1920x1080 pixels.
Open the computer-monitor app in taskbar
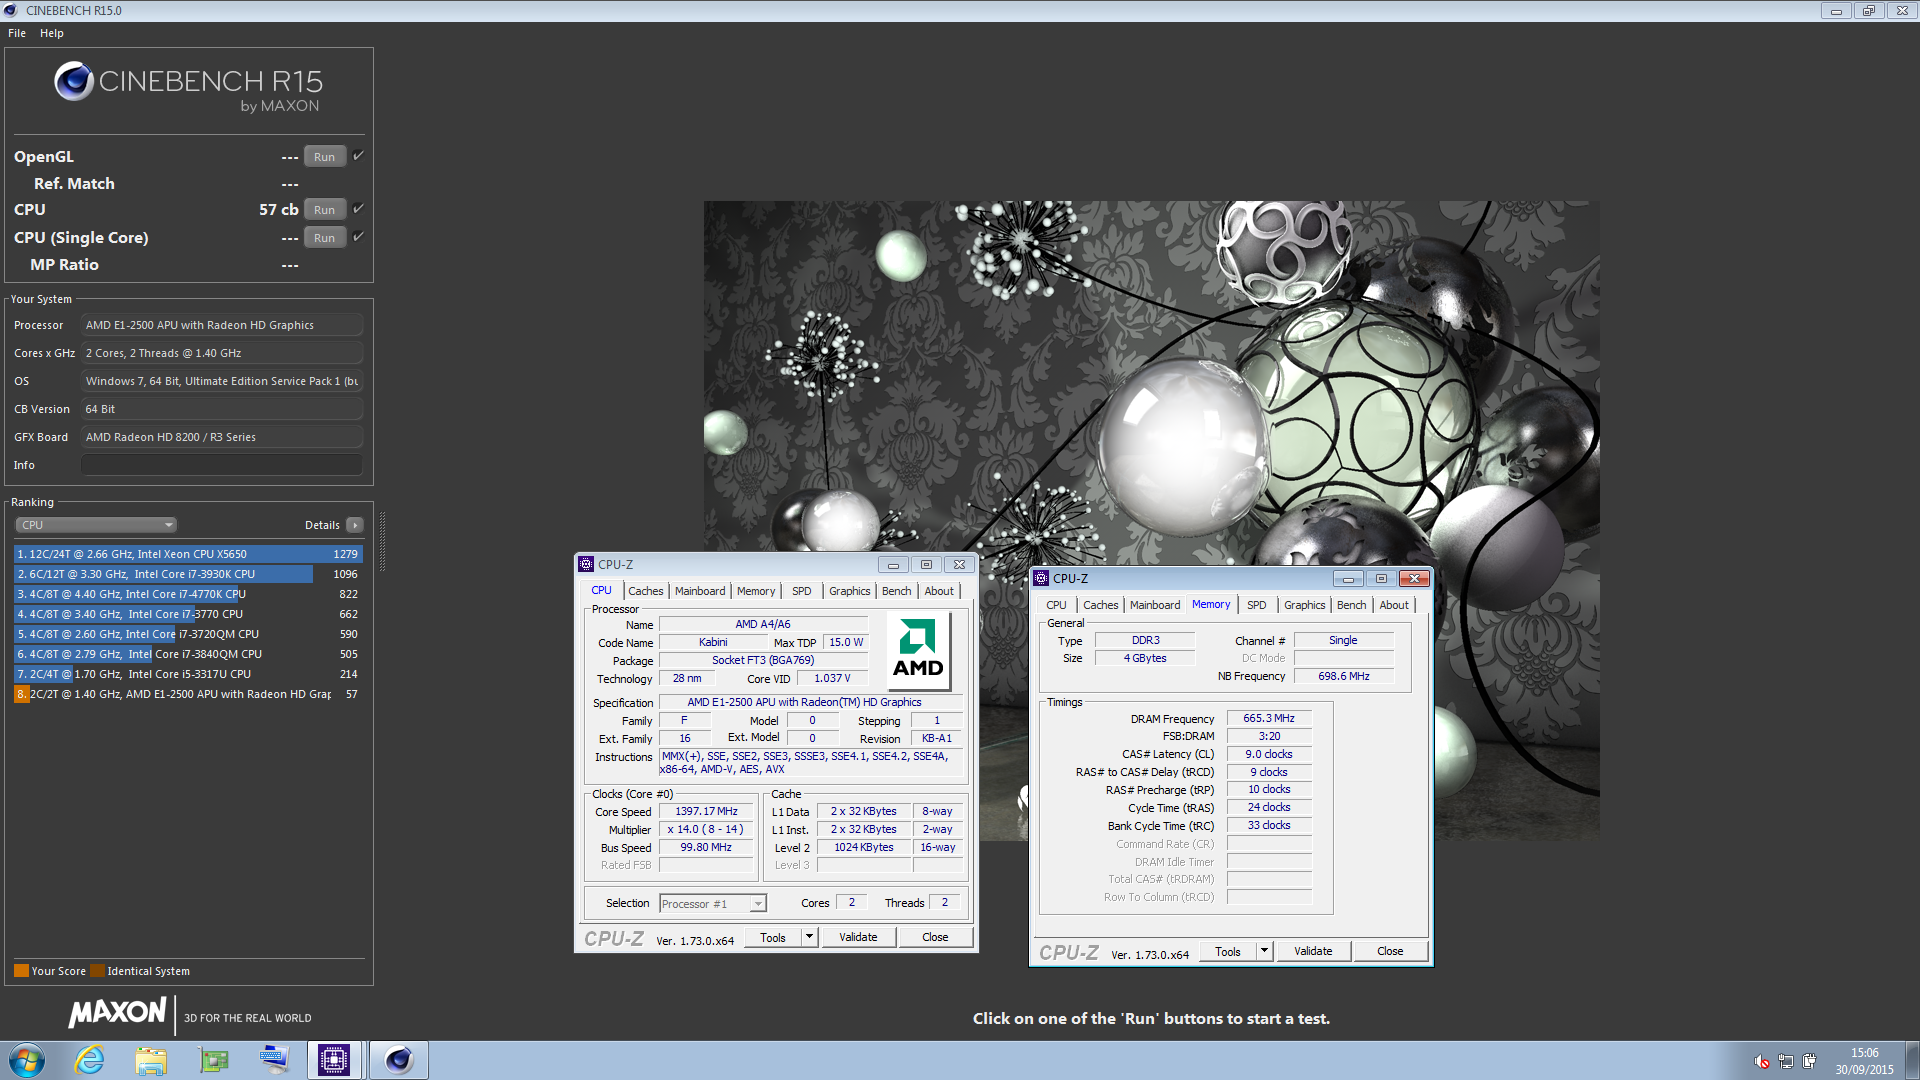pos(273,1060)
